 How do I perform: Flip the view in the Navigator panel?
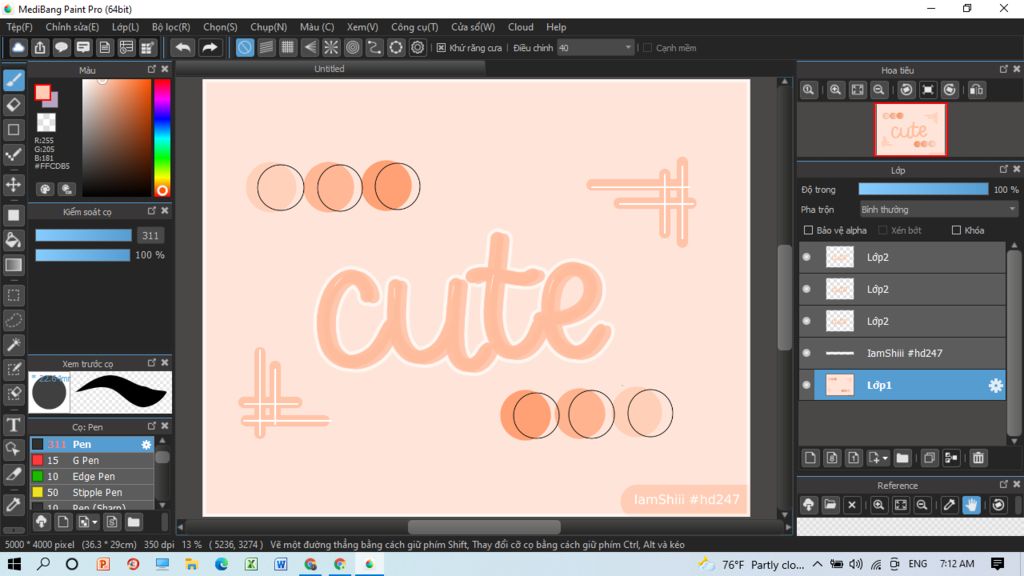coord(976,90)
